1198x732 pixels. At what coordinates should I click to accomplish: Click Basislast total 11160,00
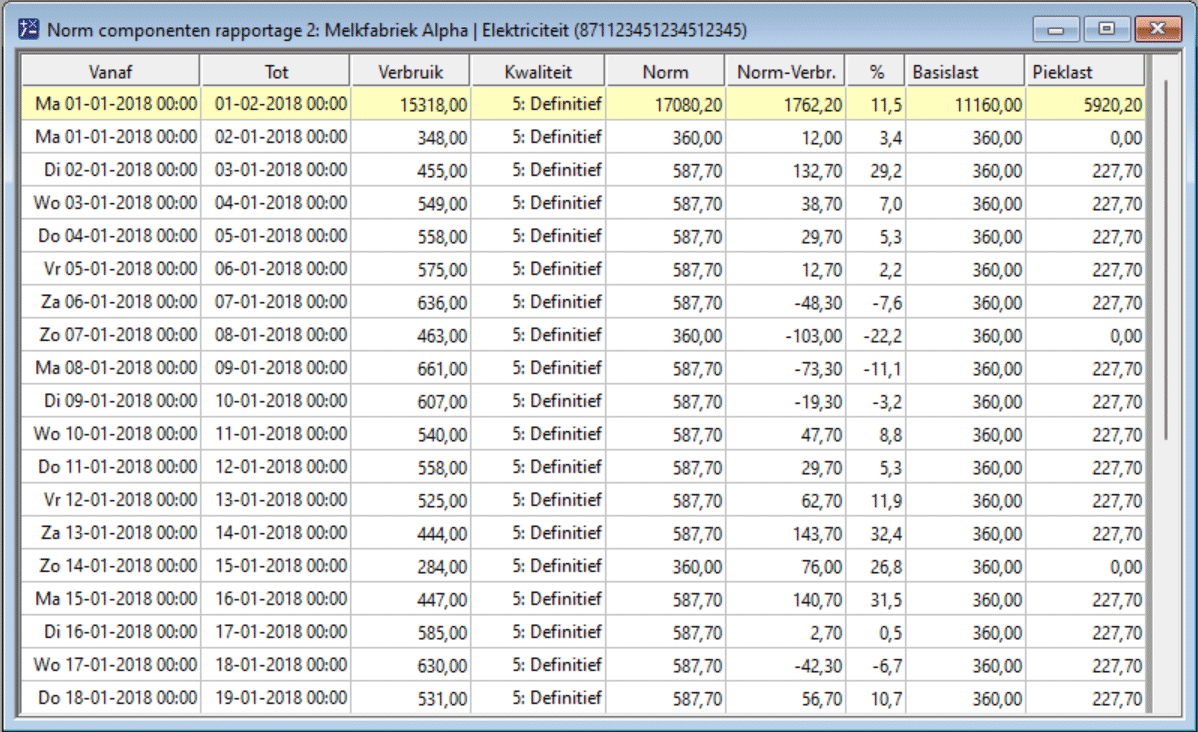(965, 104)
